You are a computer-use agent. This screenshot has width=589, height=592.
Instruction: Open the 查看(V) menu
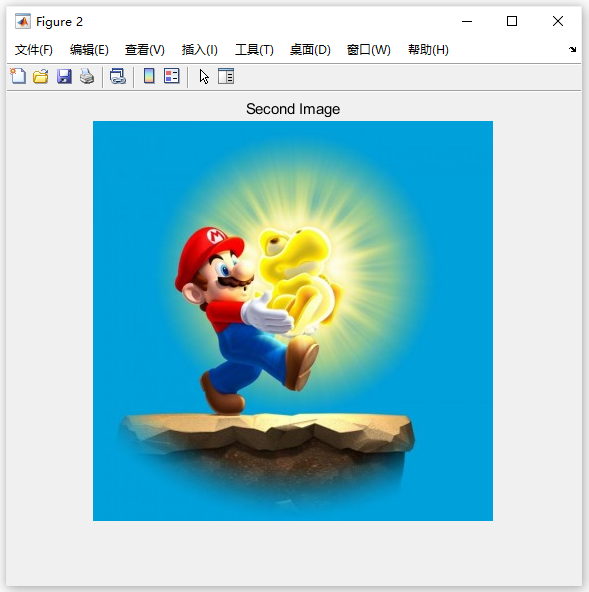point(145,50)
